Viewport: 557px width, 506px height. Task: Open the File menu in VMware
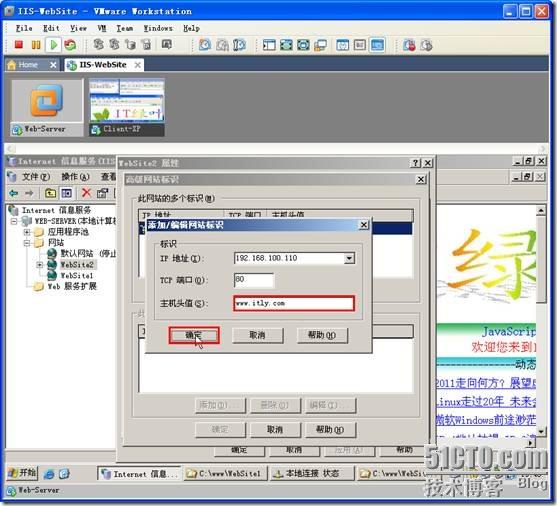(x=24, y=28)
